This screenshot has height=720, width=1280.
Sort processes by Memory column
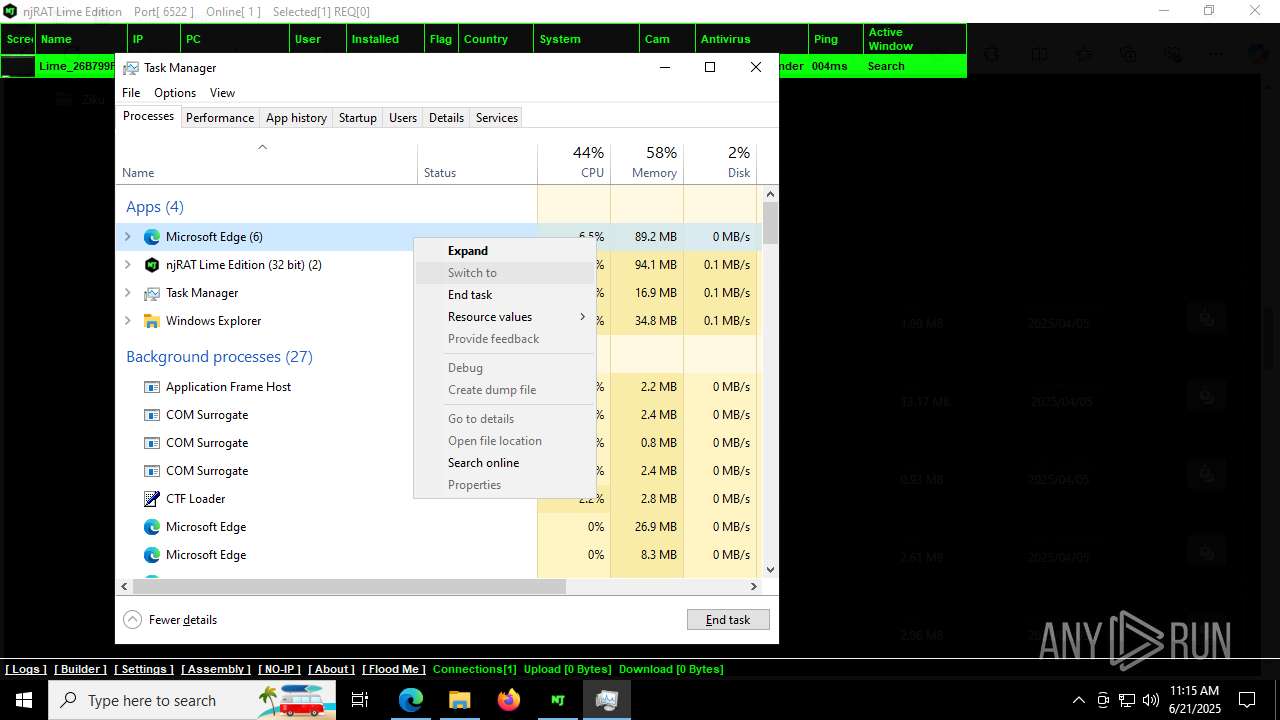(x=647, y=163)
